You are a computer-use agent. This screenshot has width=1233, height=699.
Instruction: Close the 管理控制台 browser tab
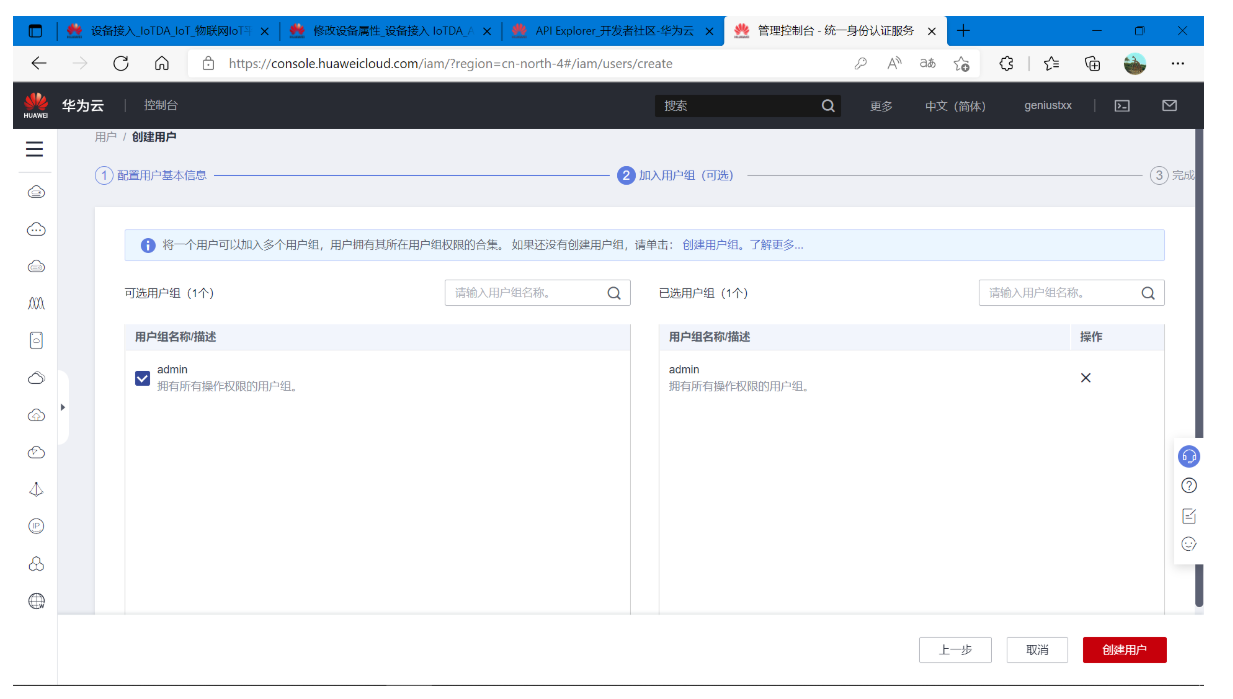(x=932, y=30)
